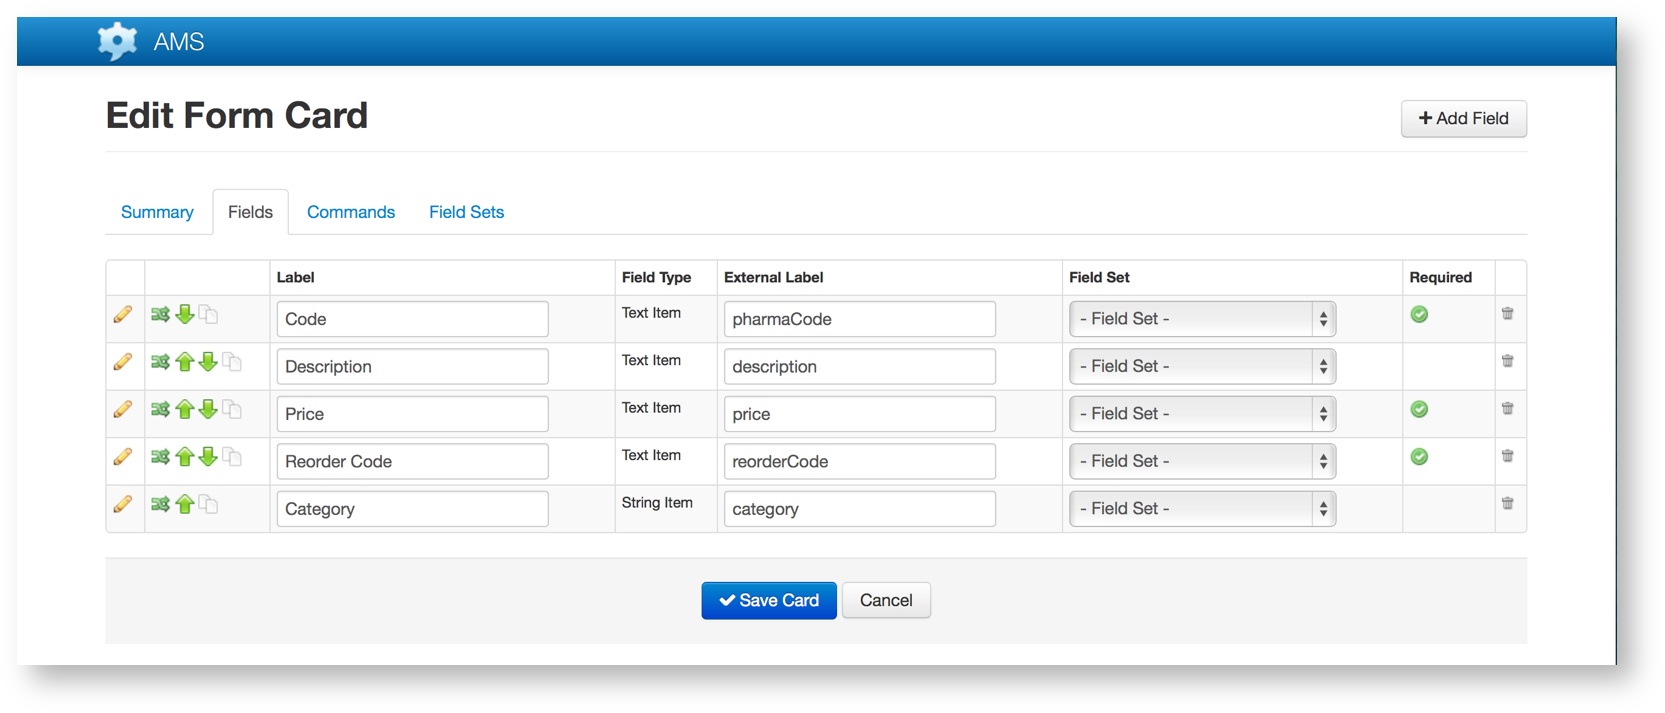
Task: Toggle the Required checkmark for Code
Action: click(1419, 315)
